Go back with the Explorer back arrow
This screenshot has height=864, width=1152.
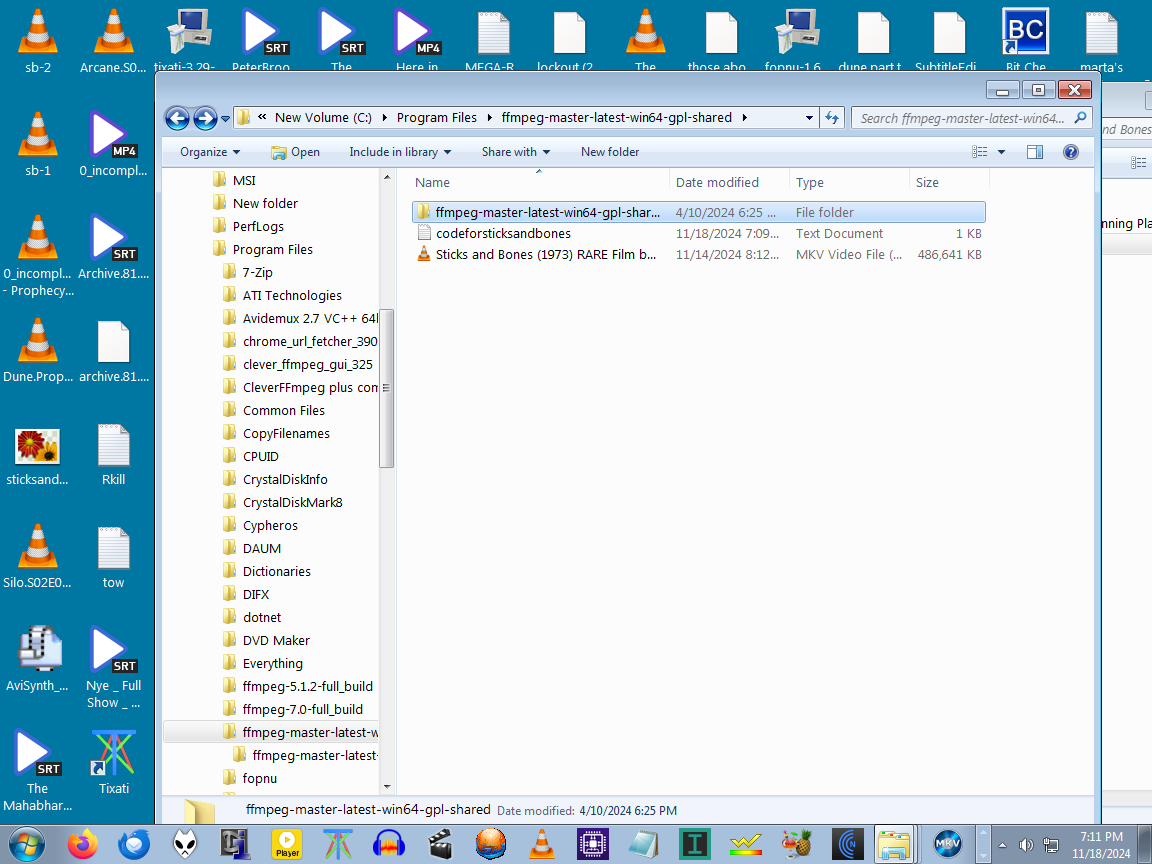tap(177, 118)
